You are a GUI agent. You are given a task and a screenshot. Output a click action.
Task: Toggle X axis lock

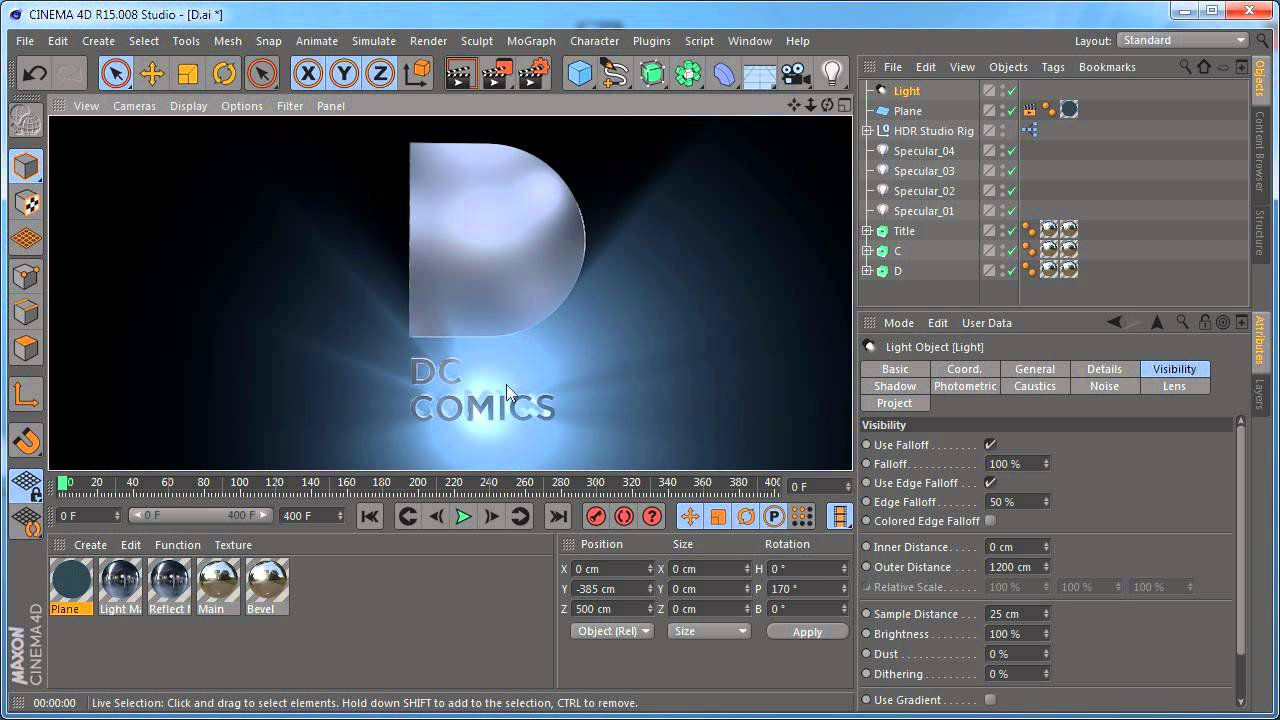(308, 74)
